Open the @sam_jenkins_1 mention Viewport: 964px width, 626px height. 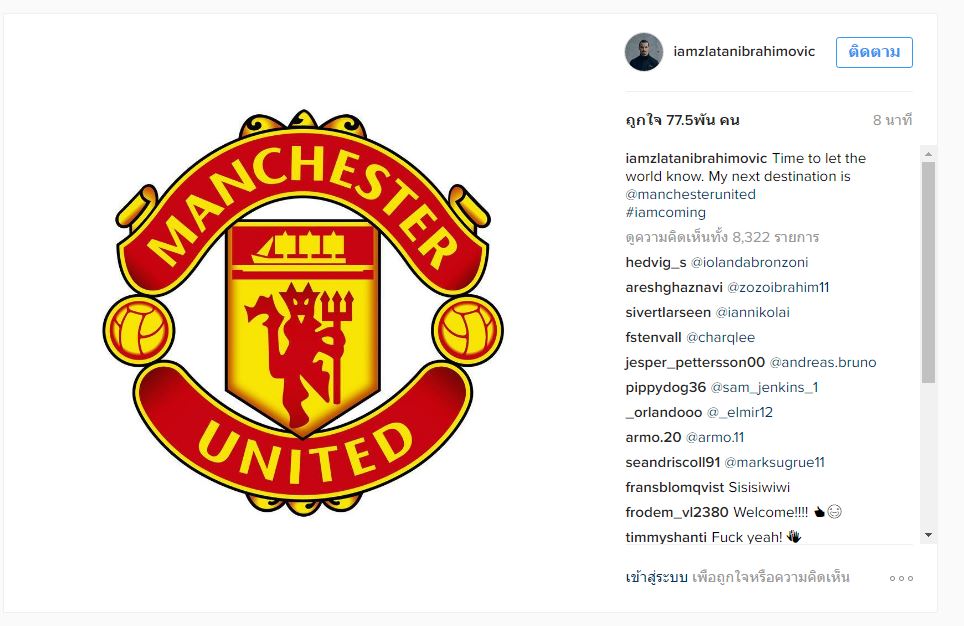[x=764, y=387]
